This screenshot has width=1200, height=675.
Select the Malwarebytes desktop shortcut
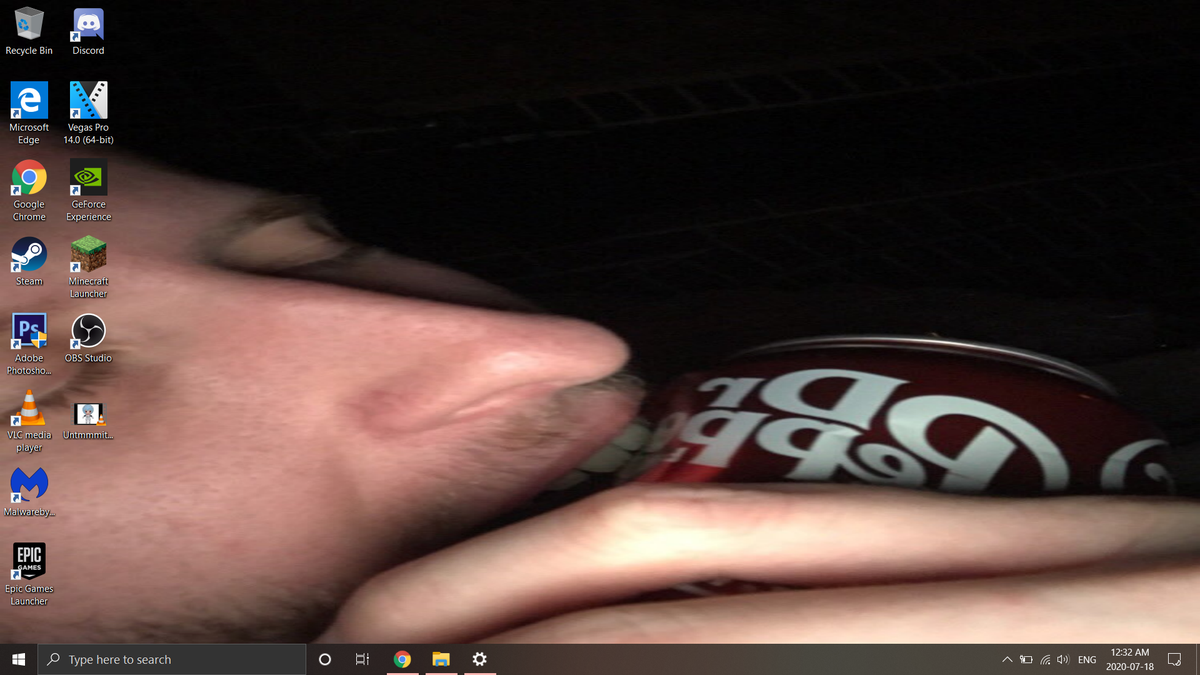29,492
